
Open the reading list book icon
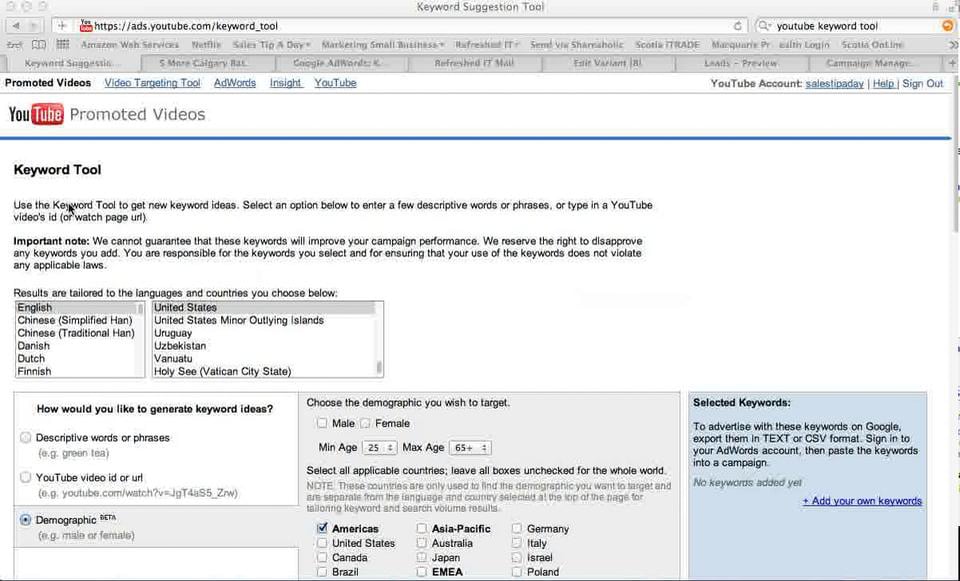coord(39,45)
